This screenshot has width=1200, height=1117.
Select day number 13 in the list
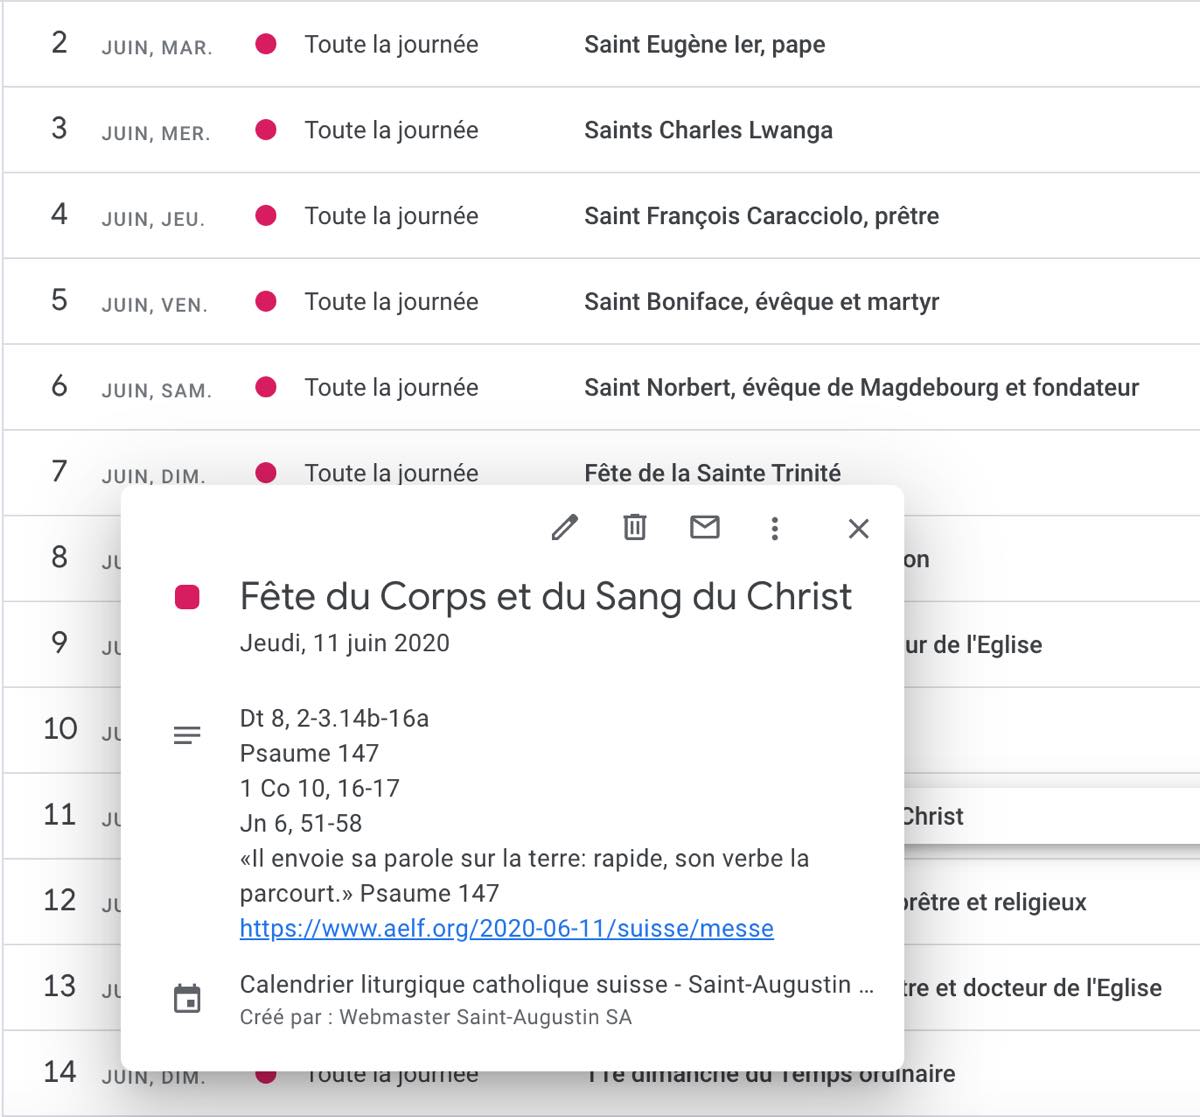(60, 986)
